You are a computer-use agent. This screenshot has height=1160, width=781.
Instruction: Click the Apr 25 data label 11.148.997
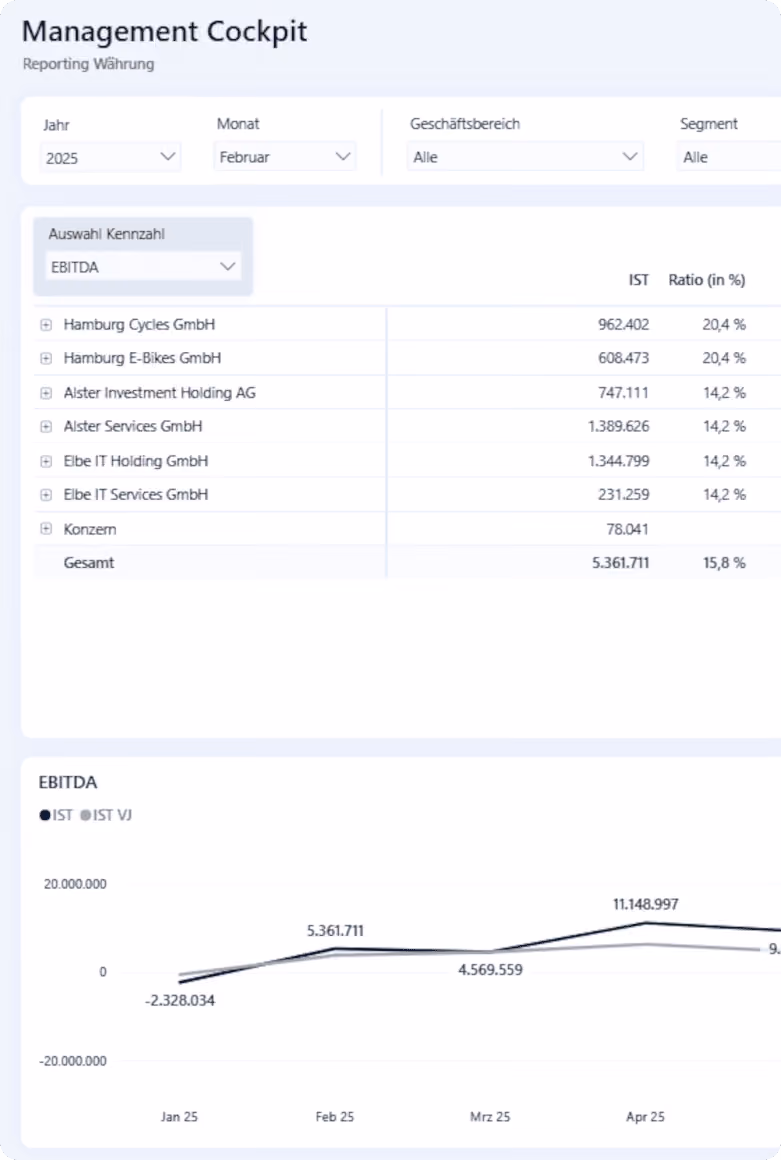point(646,904)
